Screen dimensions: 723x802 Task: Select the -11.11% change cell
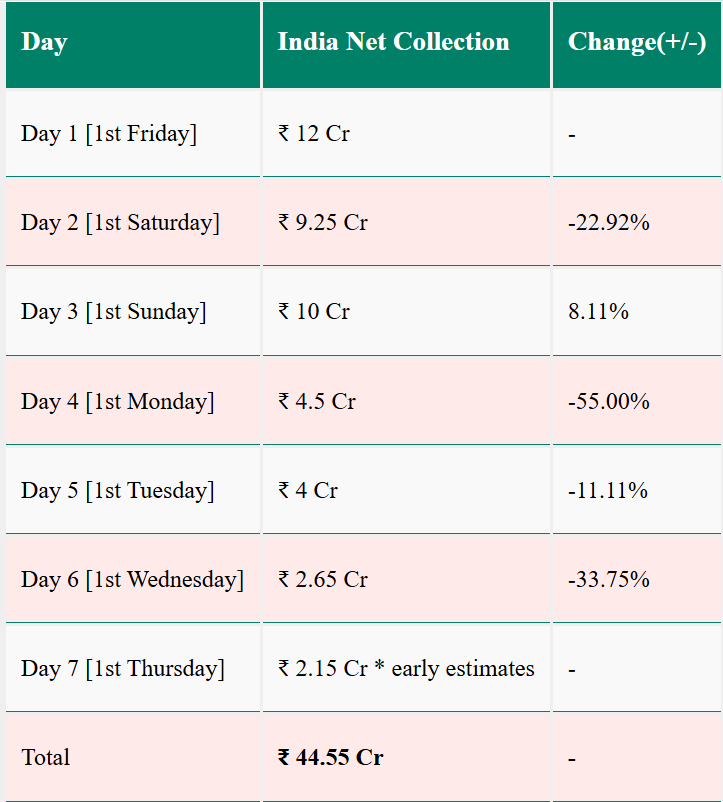pyautogui.click(x=637, y=490)
